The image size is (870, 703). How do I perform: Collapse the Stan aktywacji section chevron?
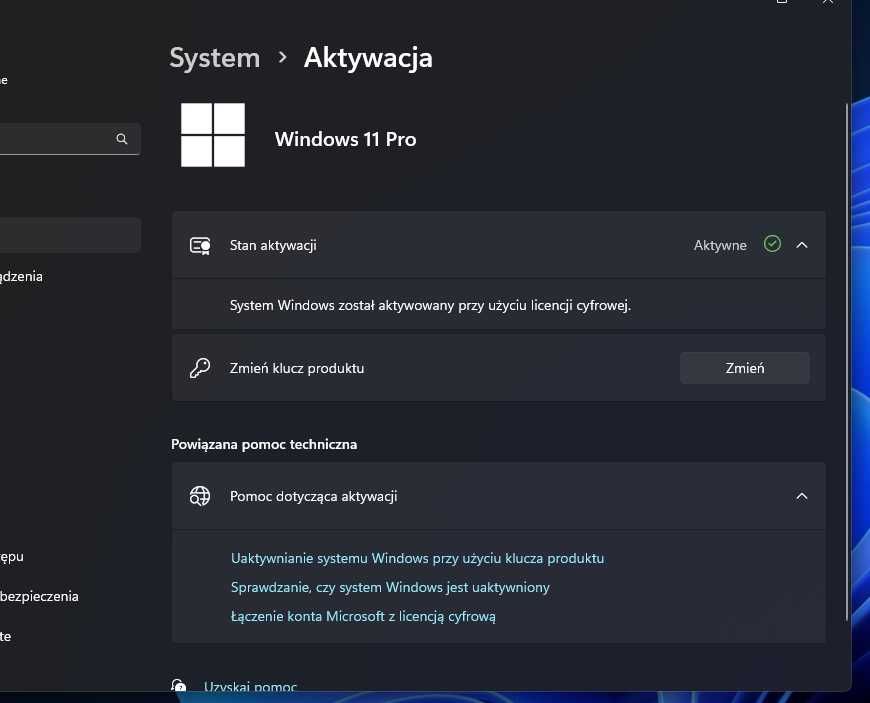[802, 245]
